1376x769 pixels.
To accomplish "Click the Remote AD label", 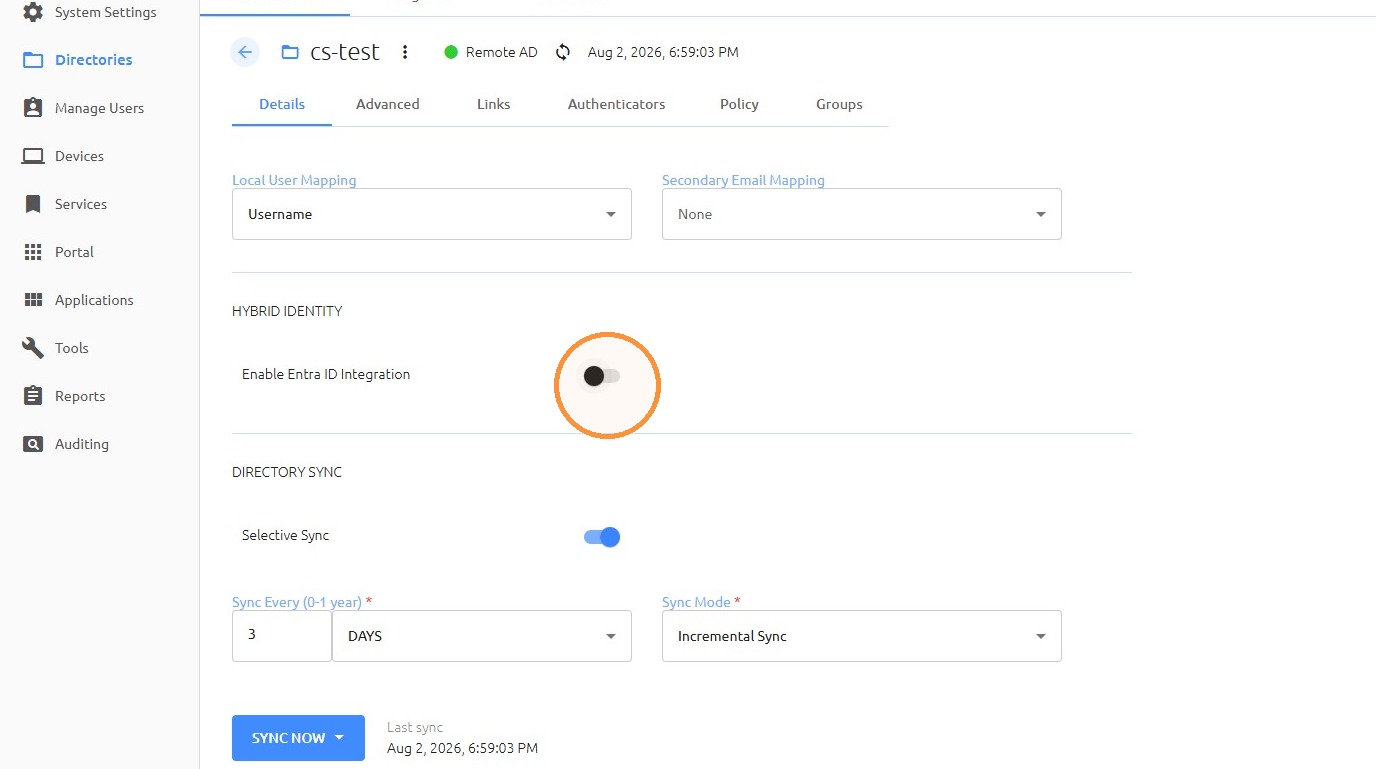I will (x=502, y=52).
